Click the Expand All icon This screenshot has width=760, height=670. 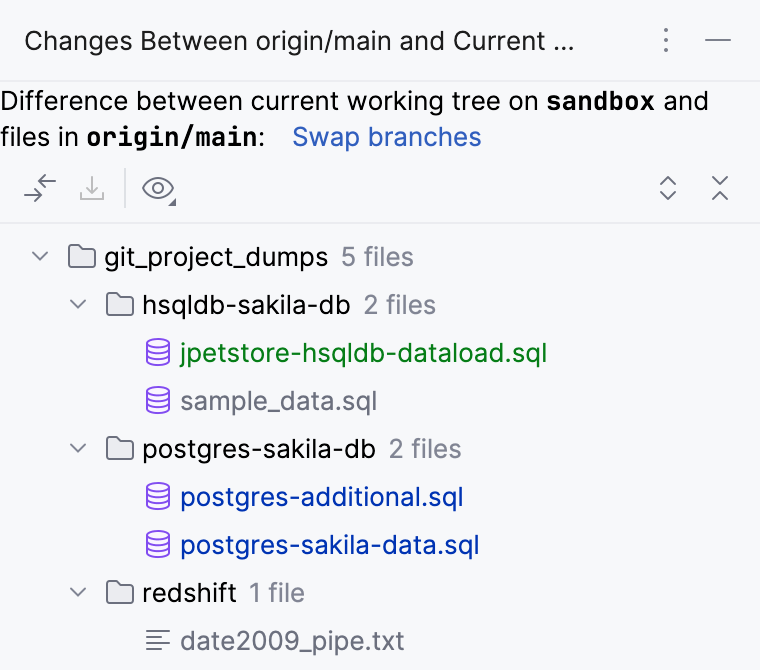[668, 188]
